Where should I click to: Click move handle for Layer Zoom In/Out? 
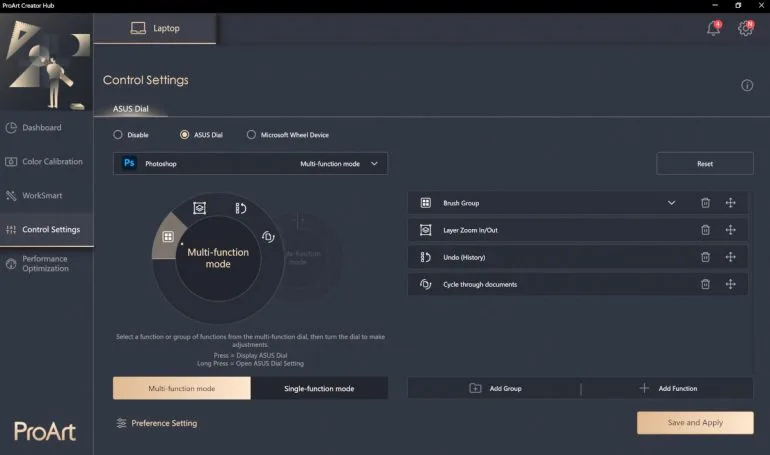click(x=731, y=230)
